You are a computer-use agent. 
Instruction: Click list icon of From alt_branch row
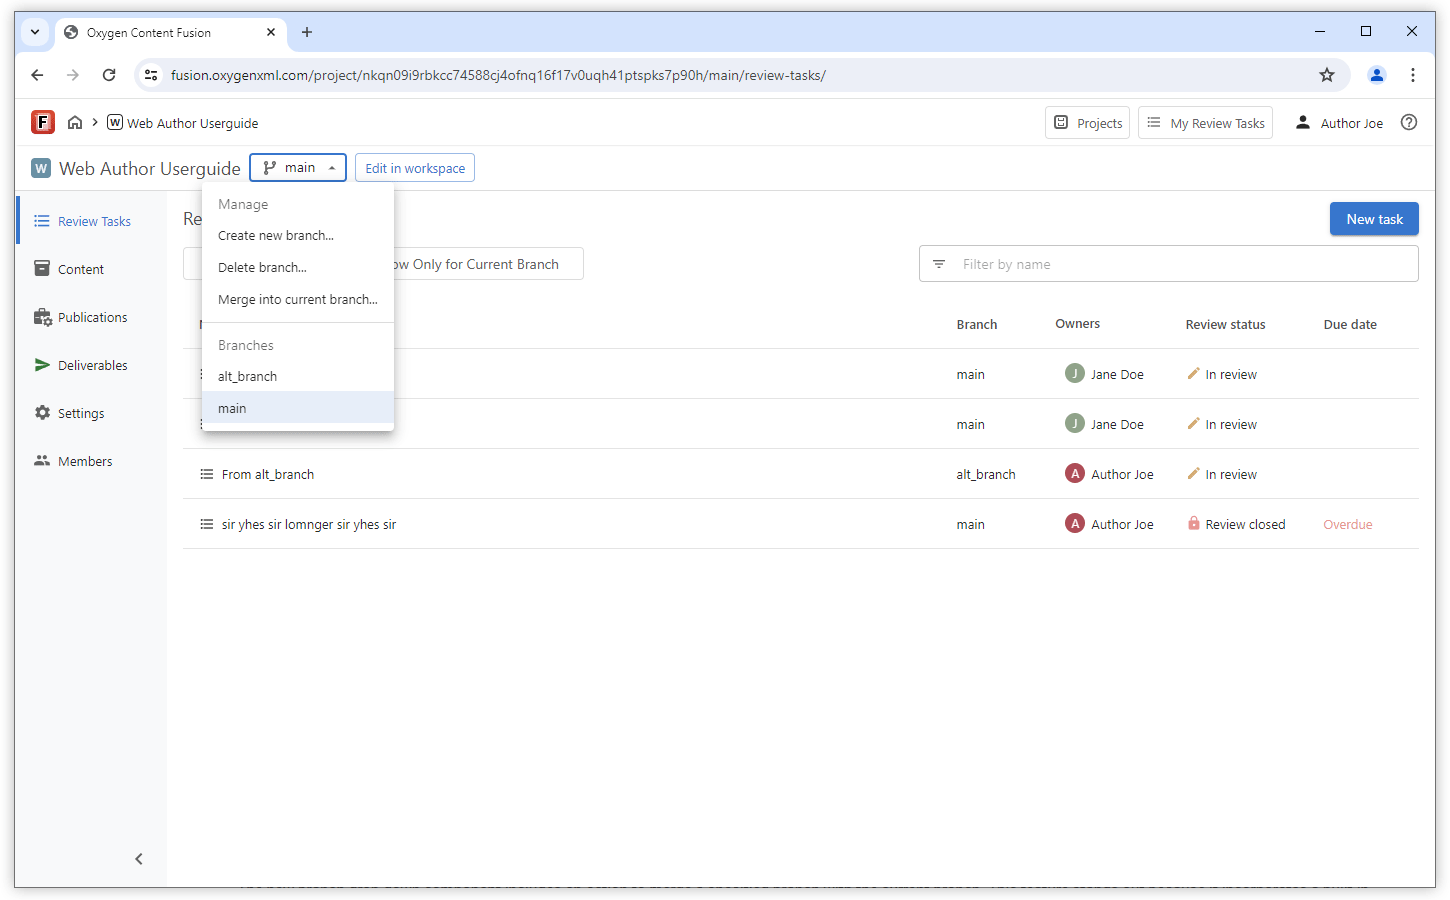point(207,474)
